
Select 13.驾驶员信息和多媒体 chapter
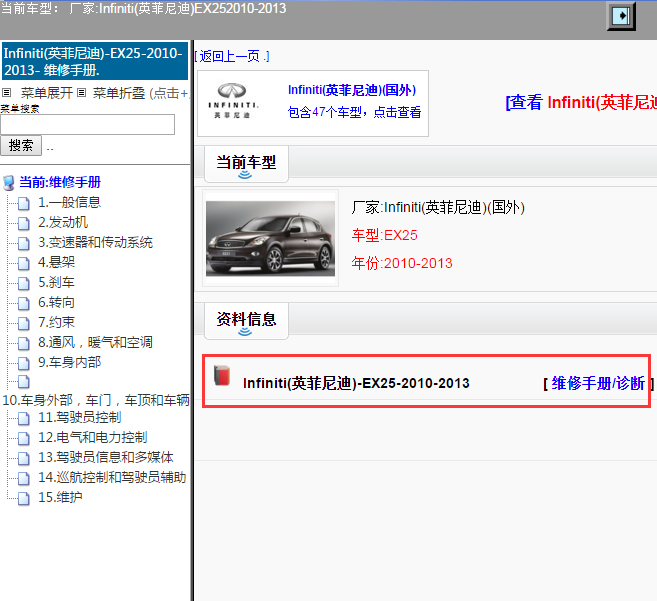(x=106, y=457)
